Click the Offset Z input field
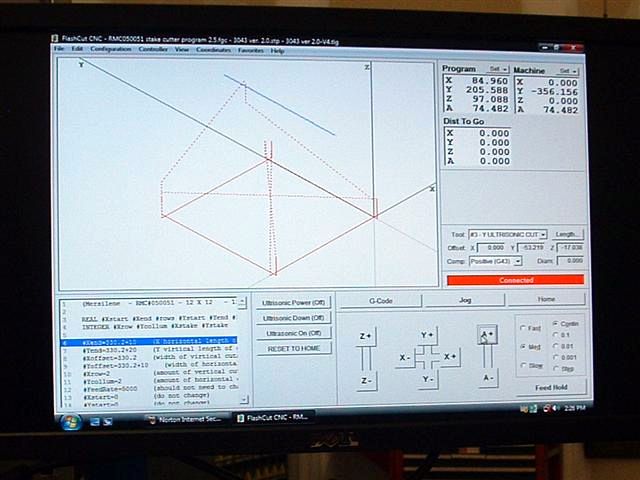Screen dimensions: 640x480 (570, 247)
